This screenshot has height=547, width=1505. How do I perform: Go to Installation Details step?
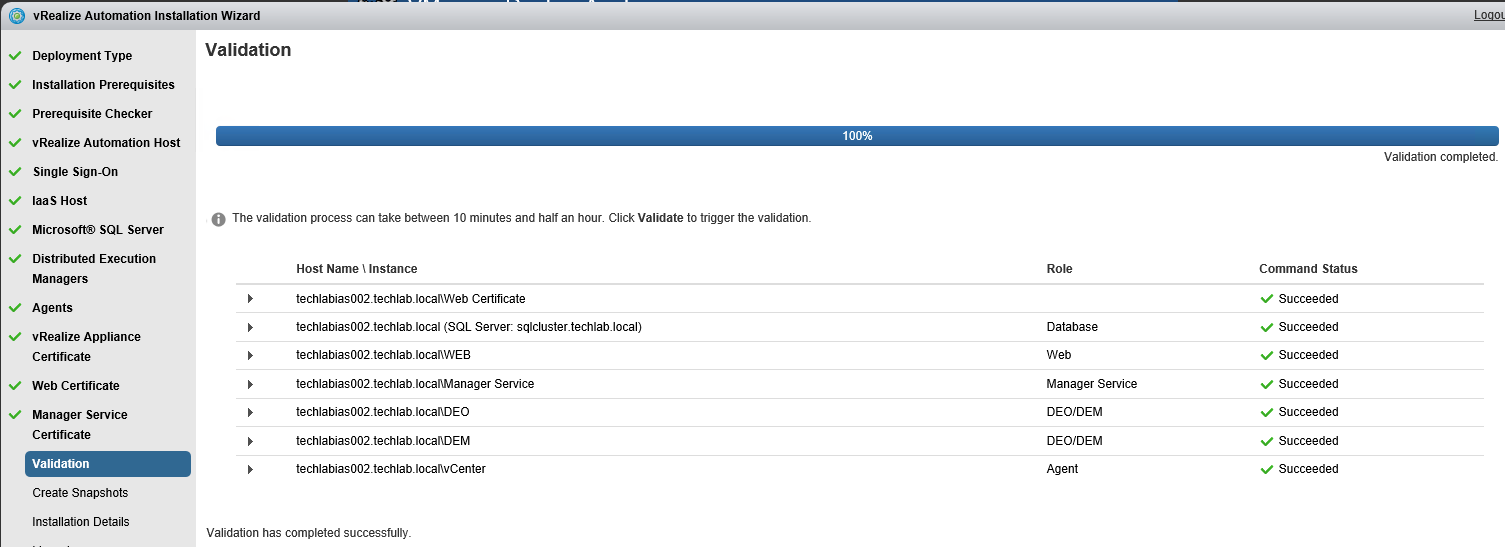pyautogui.click(x=81, y=522)
